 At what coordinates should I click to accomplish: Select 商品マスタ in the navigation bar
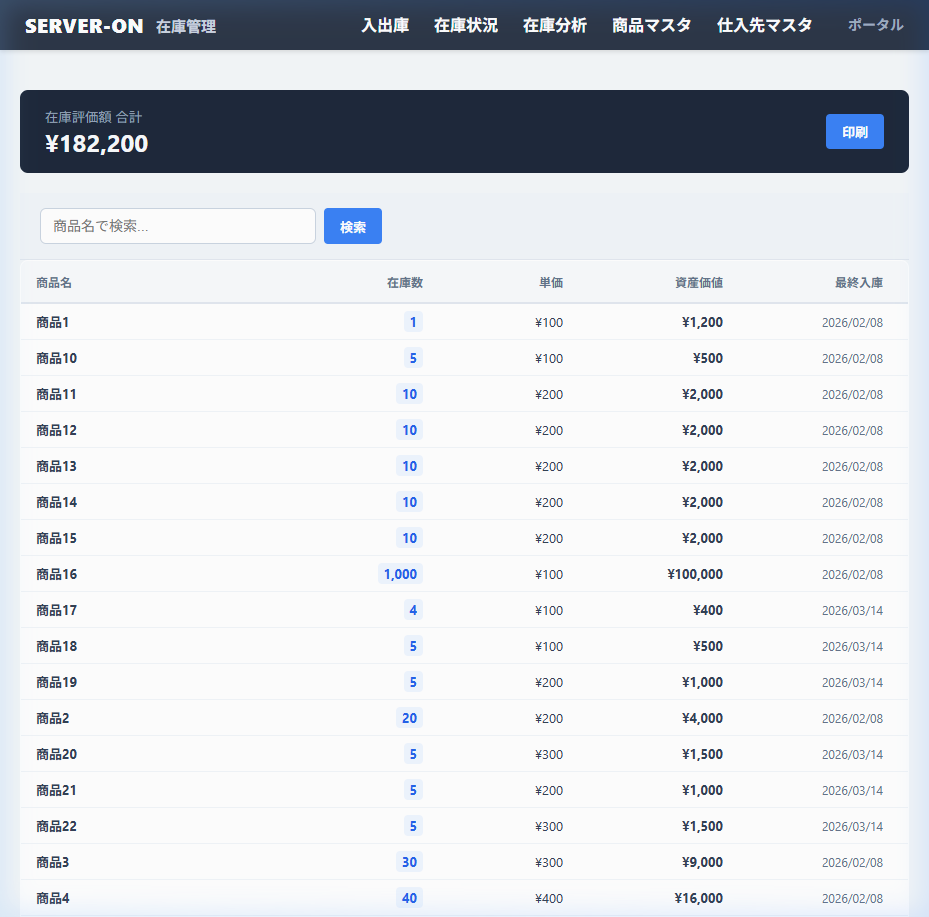[651, 26]
